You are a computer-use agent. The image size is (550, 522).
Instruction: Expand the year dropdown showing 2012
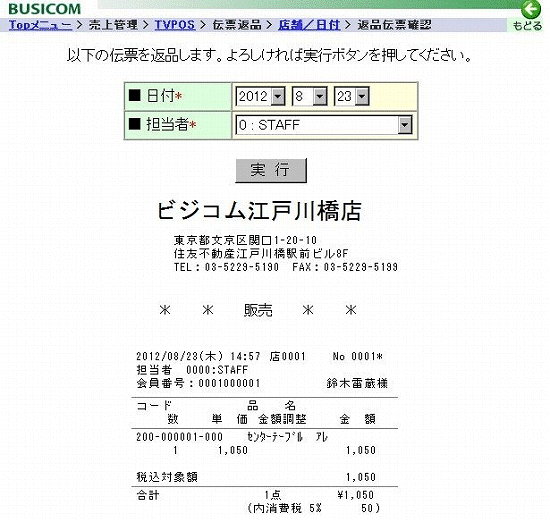coord(261,96)
